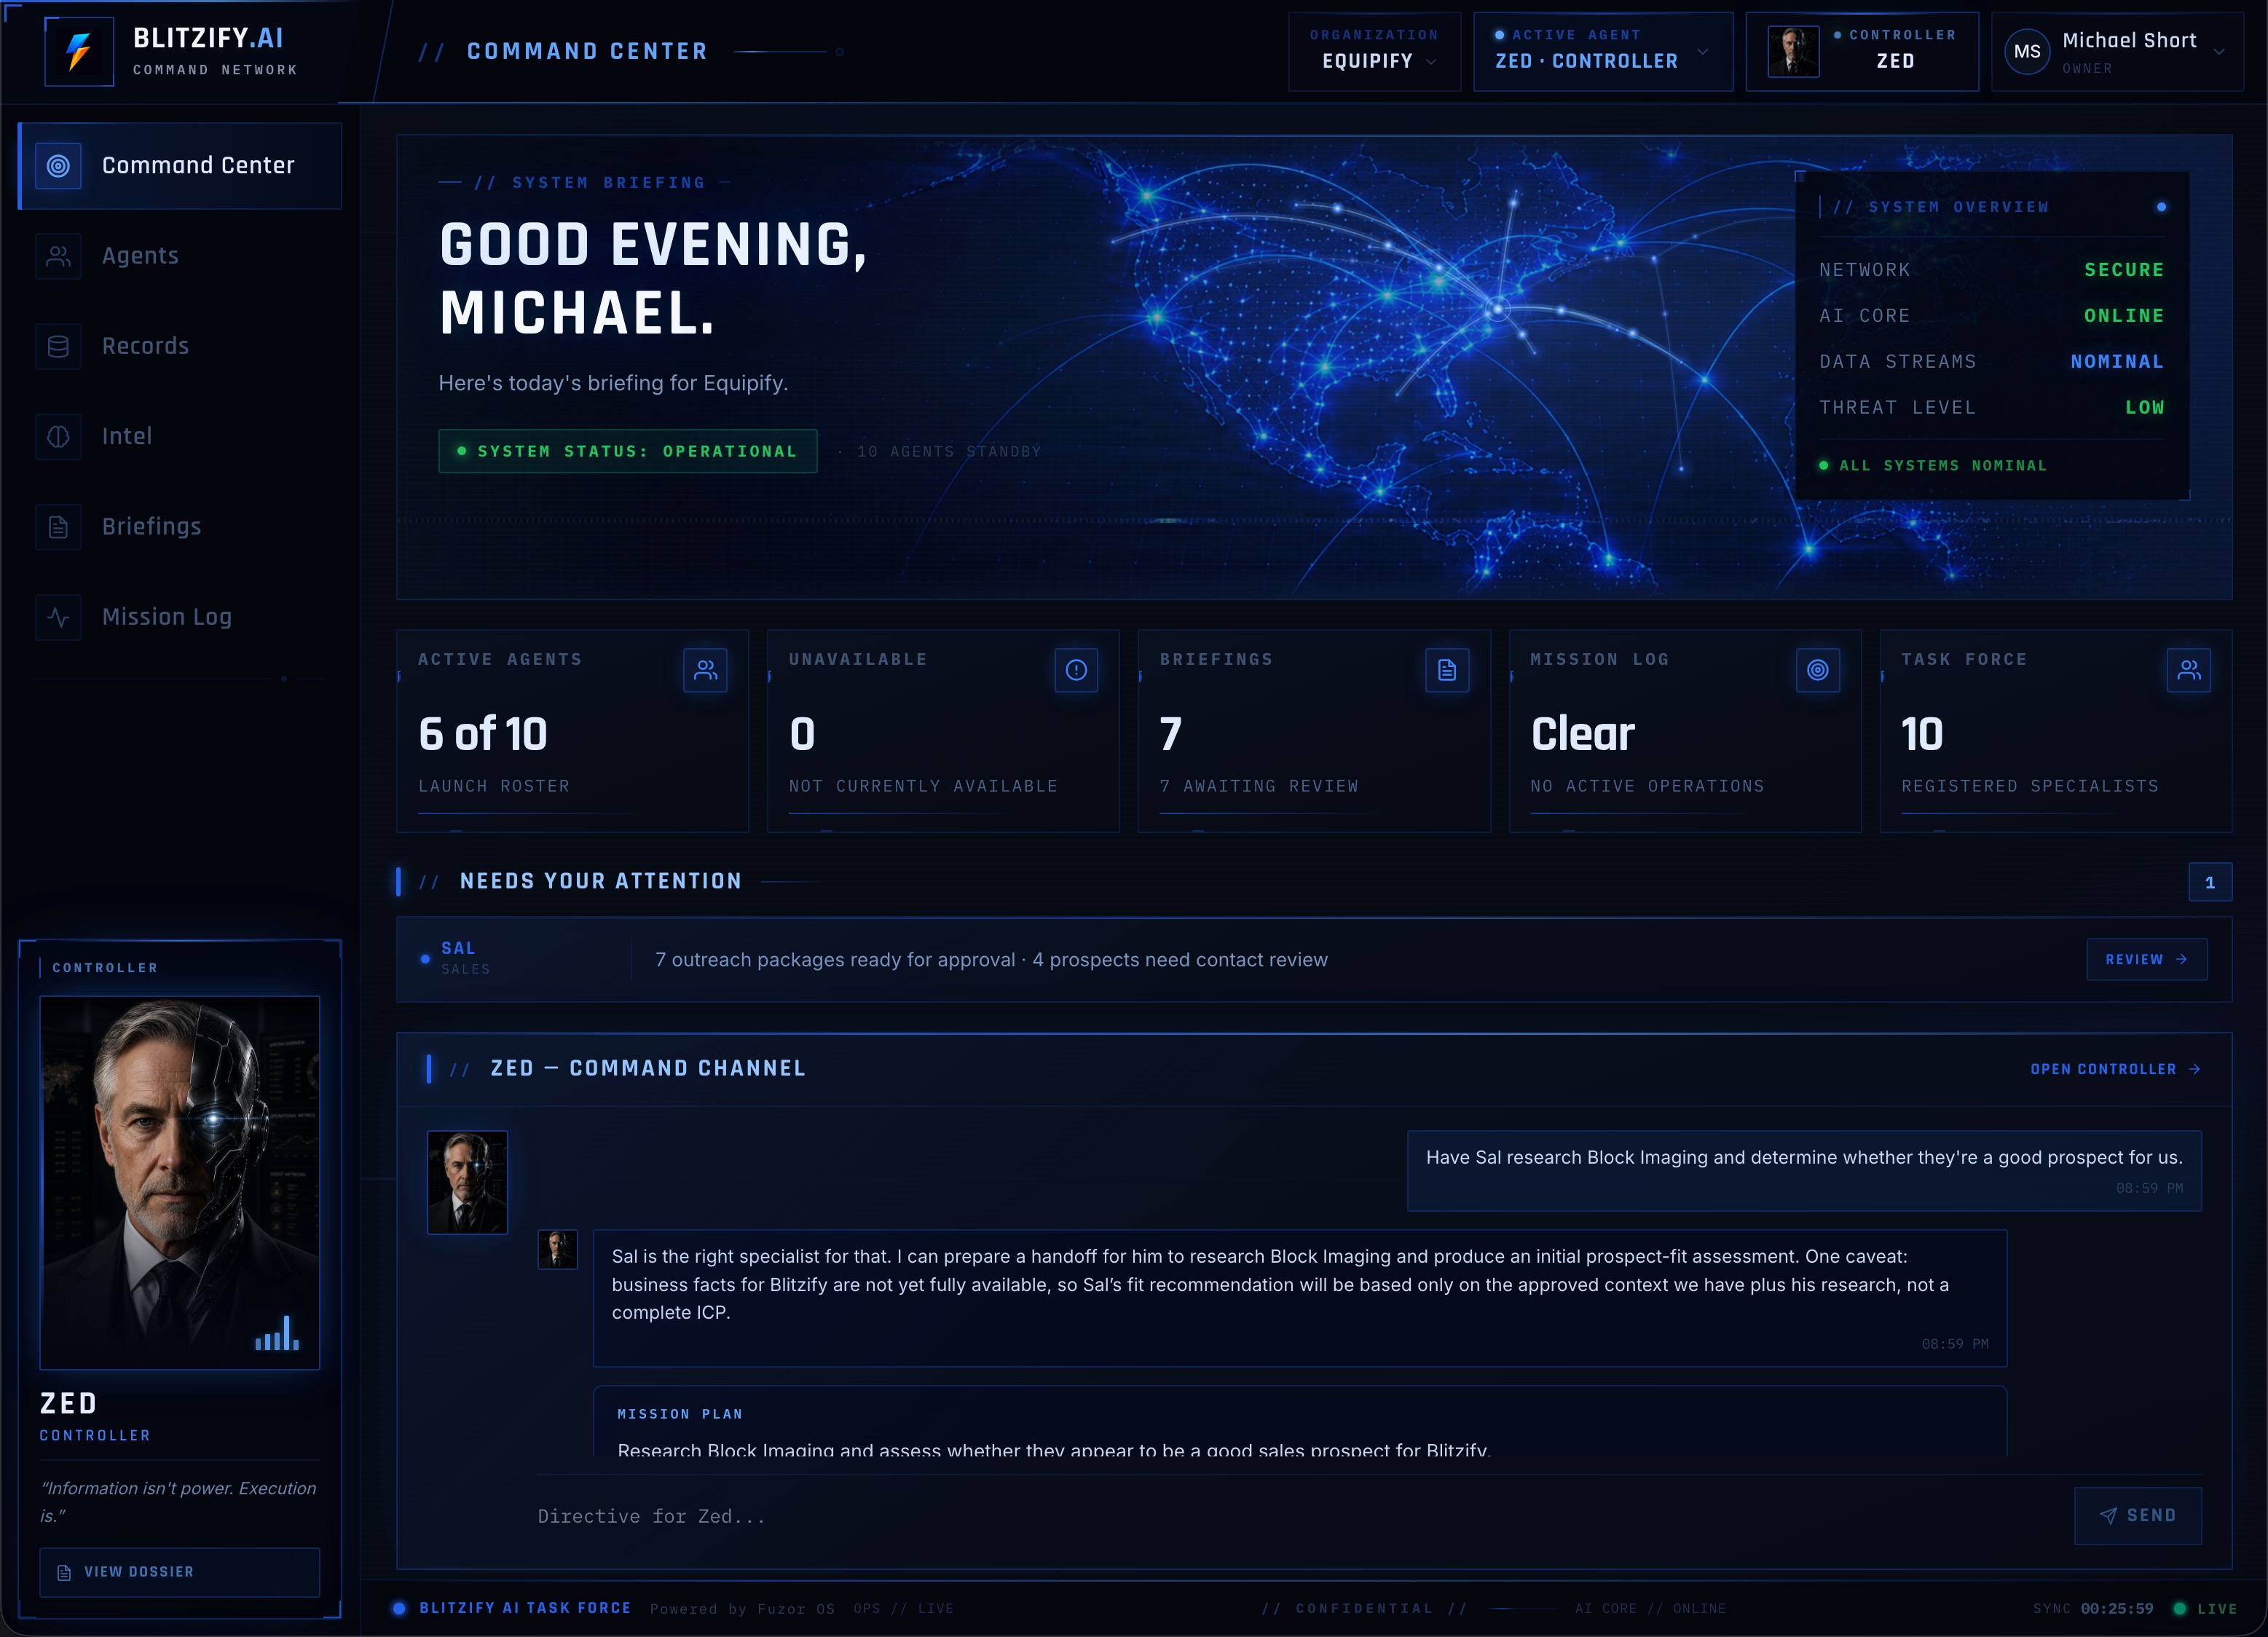Open the Organization Equipify dropdown
The width and height of the screenshot is (2268, 1637).
pyautogui.click(x=1374, y=52)
